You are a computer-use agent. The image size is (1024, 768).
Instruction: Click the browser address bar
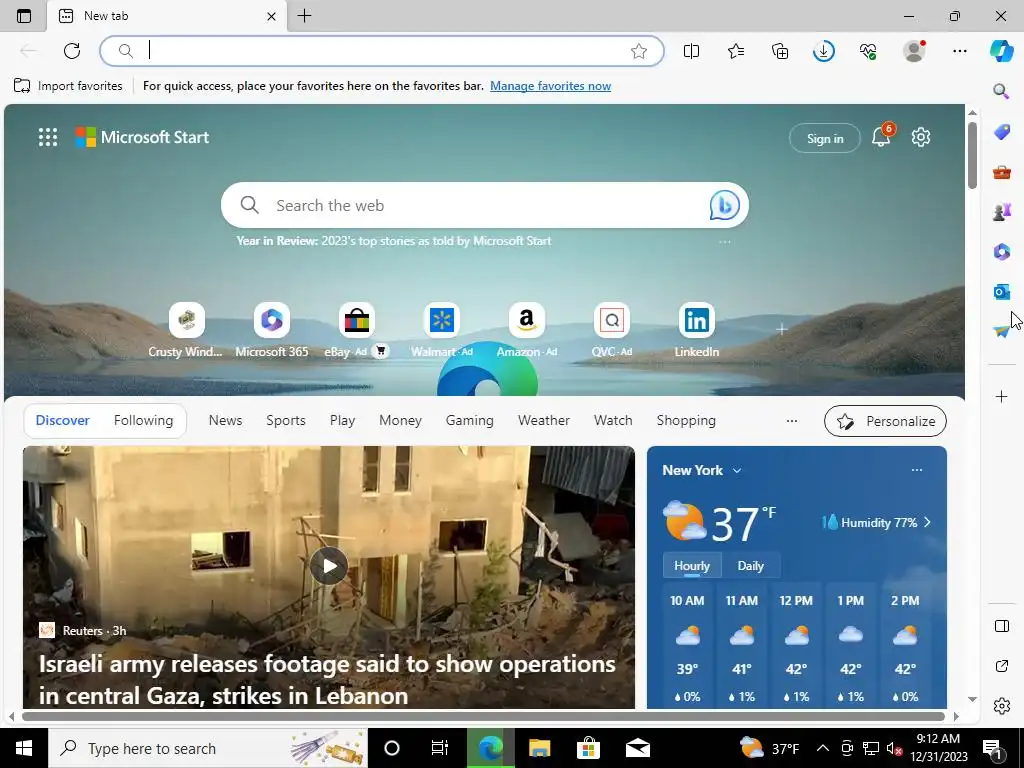pos(382,51)
